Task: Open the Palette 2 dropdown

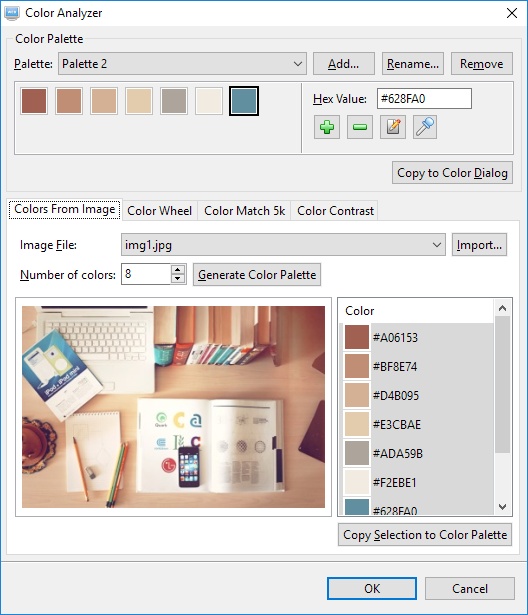Action: click(182, 64)
